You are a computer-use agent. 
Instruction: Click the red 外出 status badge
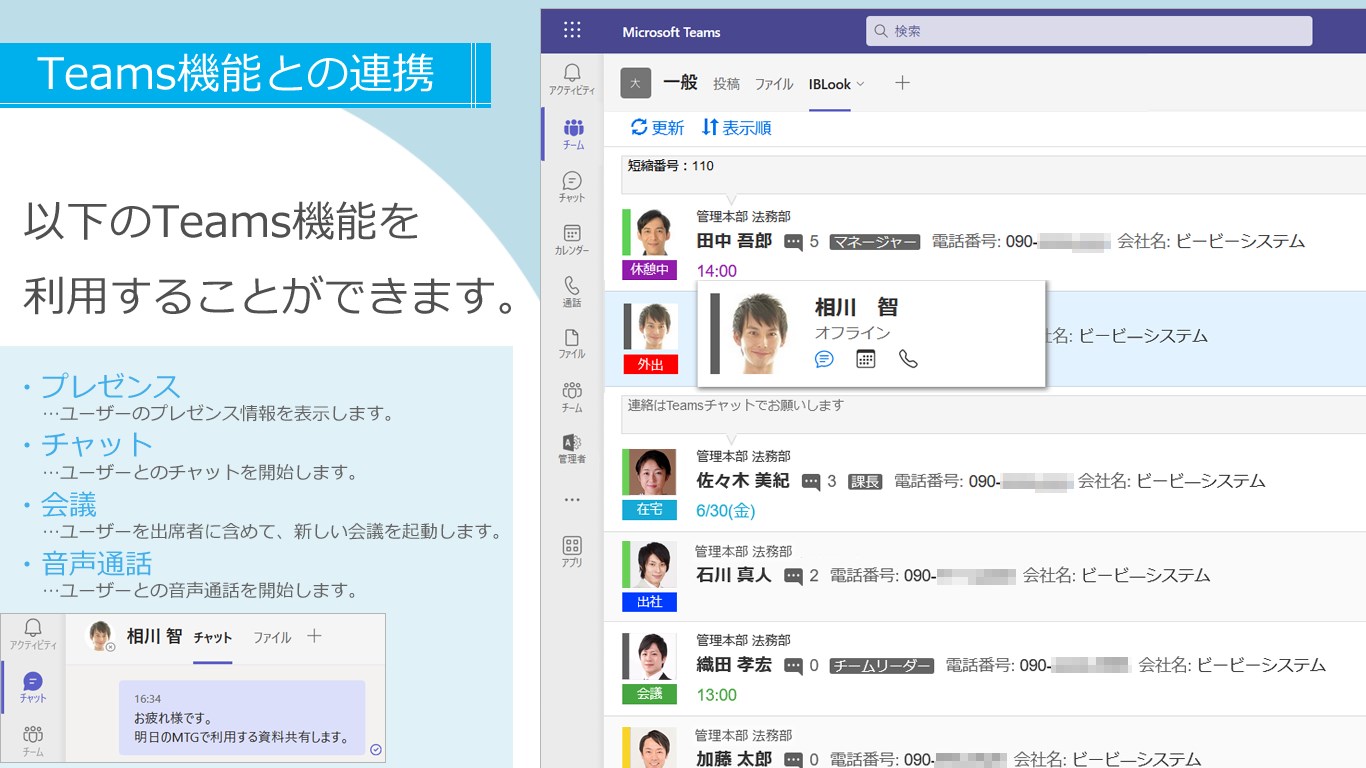[x=650, y=364]
